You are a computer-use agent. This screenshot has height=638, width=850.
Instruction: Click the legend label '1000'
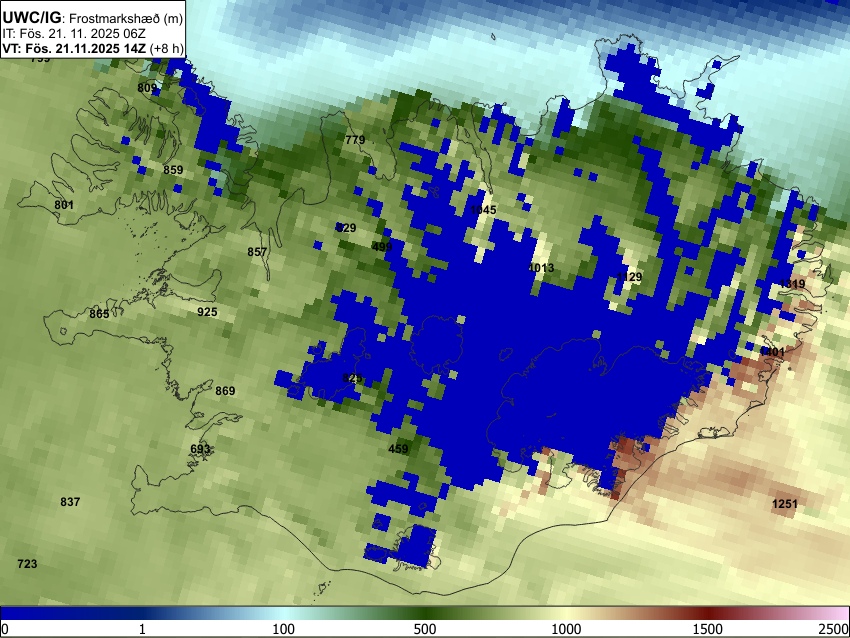566,629
